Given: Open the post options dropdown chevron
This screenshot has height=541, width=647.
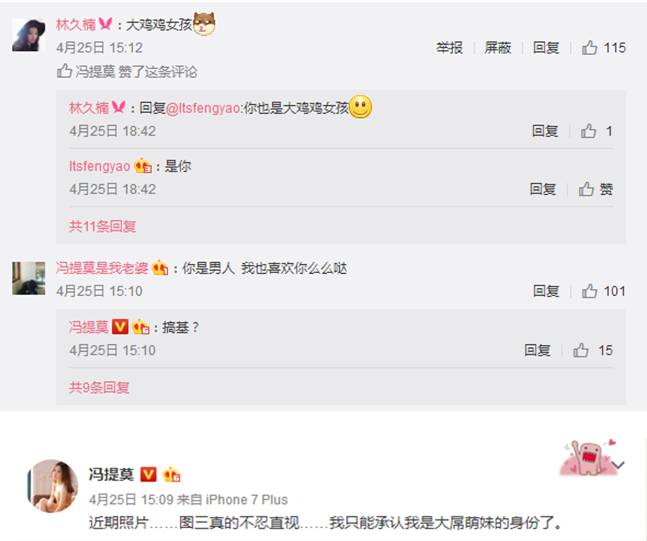Looking at the screenshot, I should [x=618, y=465].
